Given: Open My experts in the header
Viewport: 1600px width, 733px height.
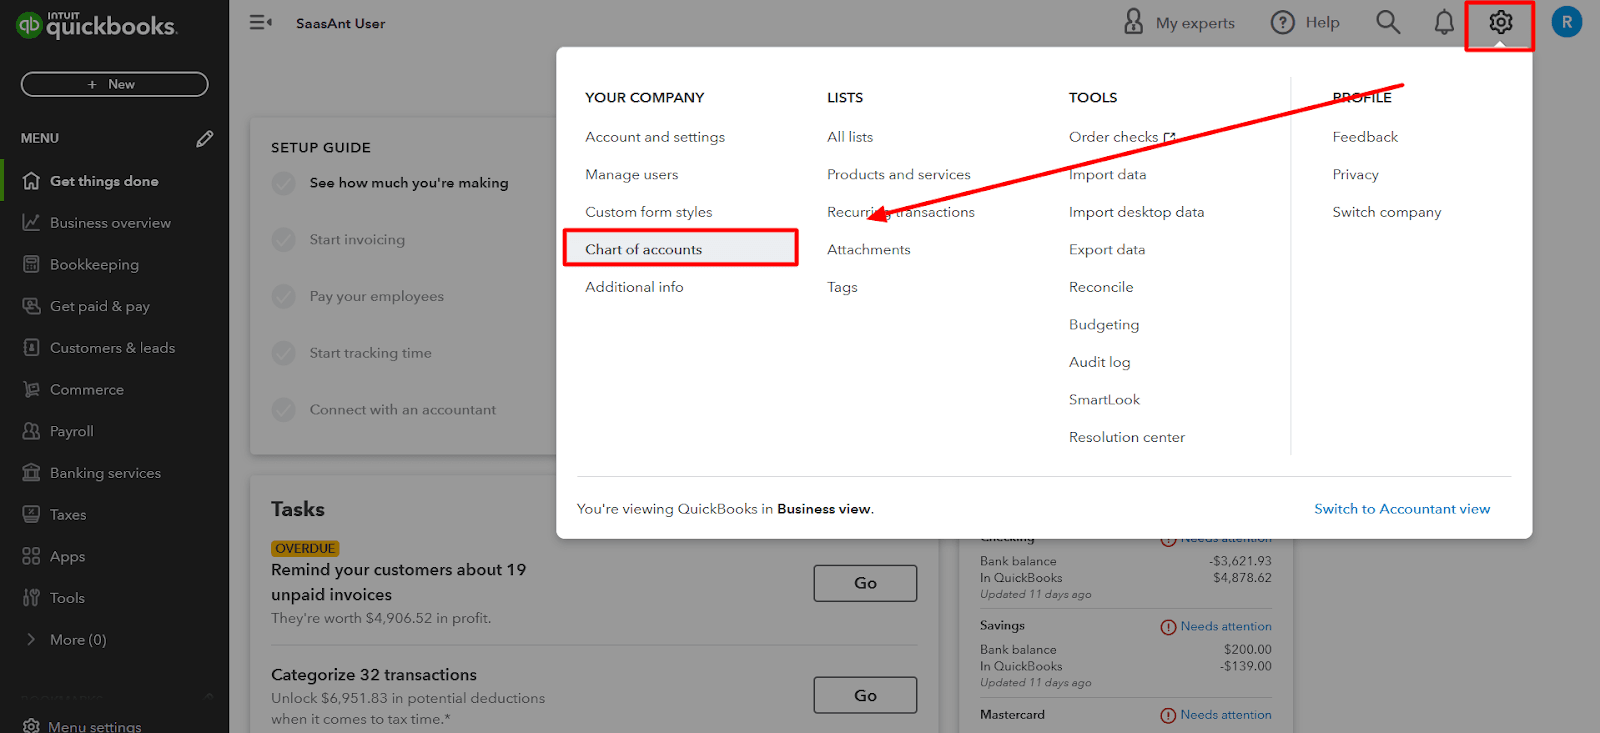Looking at the screenshot, I should 1180,22.
